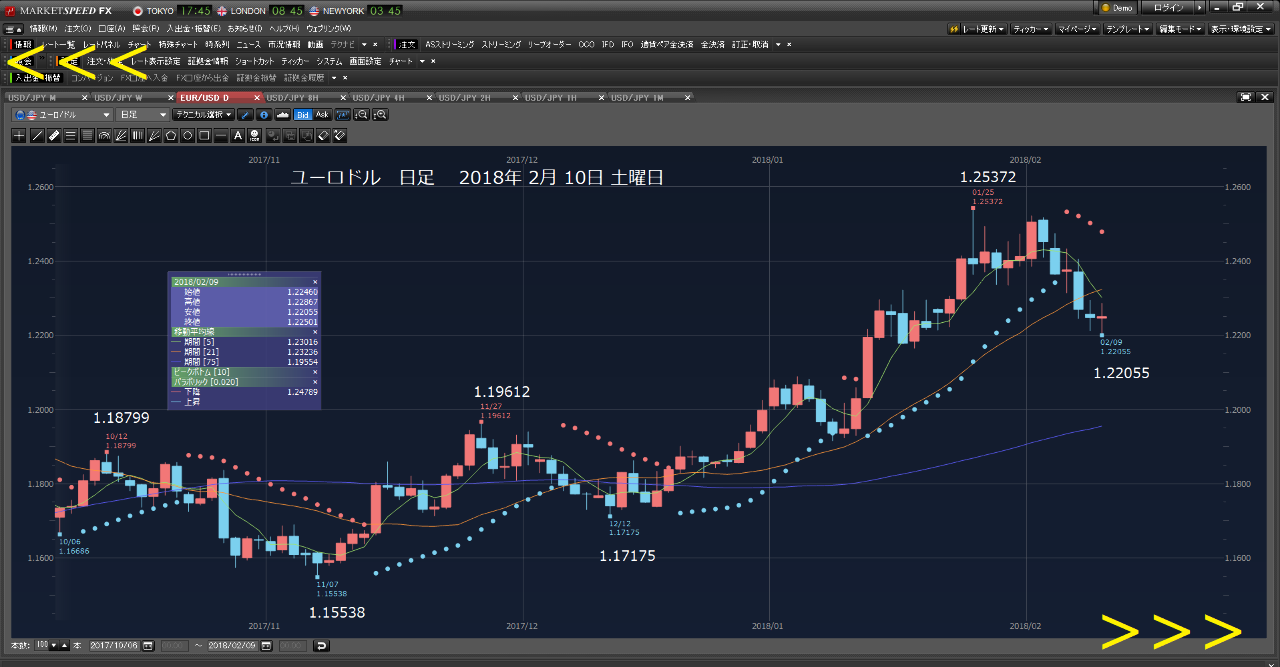Switch the chart to Ask price mode
The height and width of the screenshot is (667, 1280).
click(322, 114)
